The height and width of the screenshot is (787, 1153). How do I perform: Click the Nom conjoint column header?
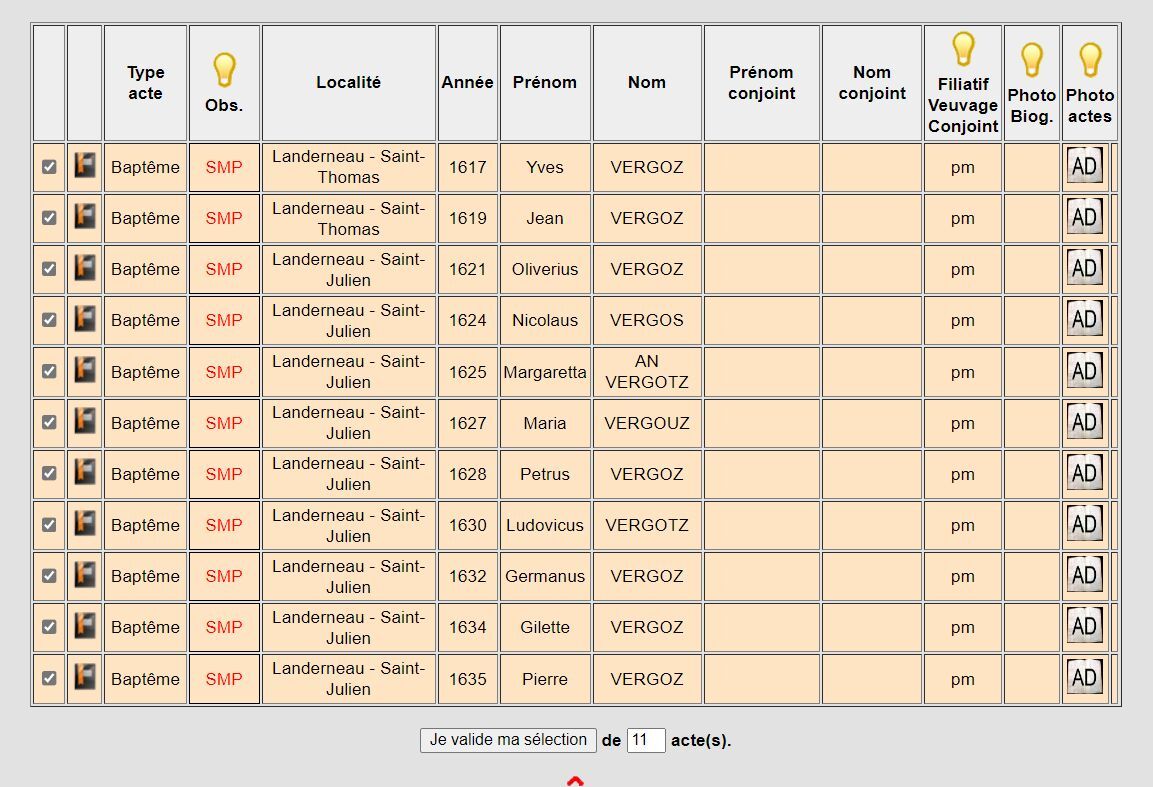[872, 82]
